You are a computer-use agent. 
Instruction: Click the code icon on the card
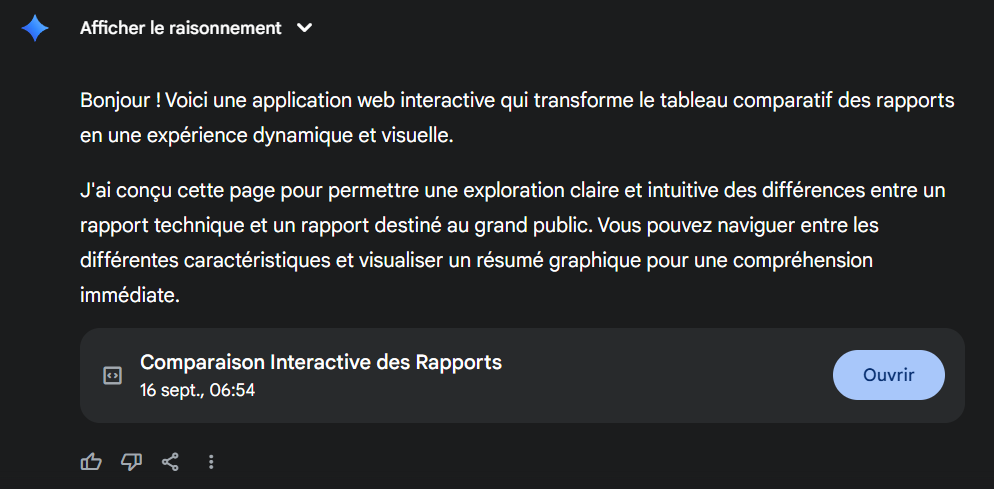click(x=113, y=376)
